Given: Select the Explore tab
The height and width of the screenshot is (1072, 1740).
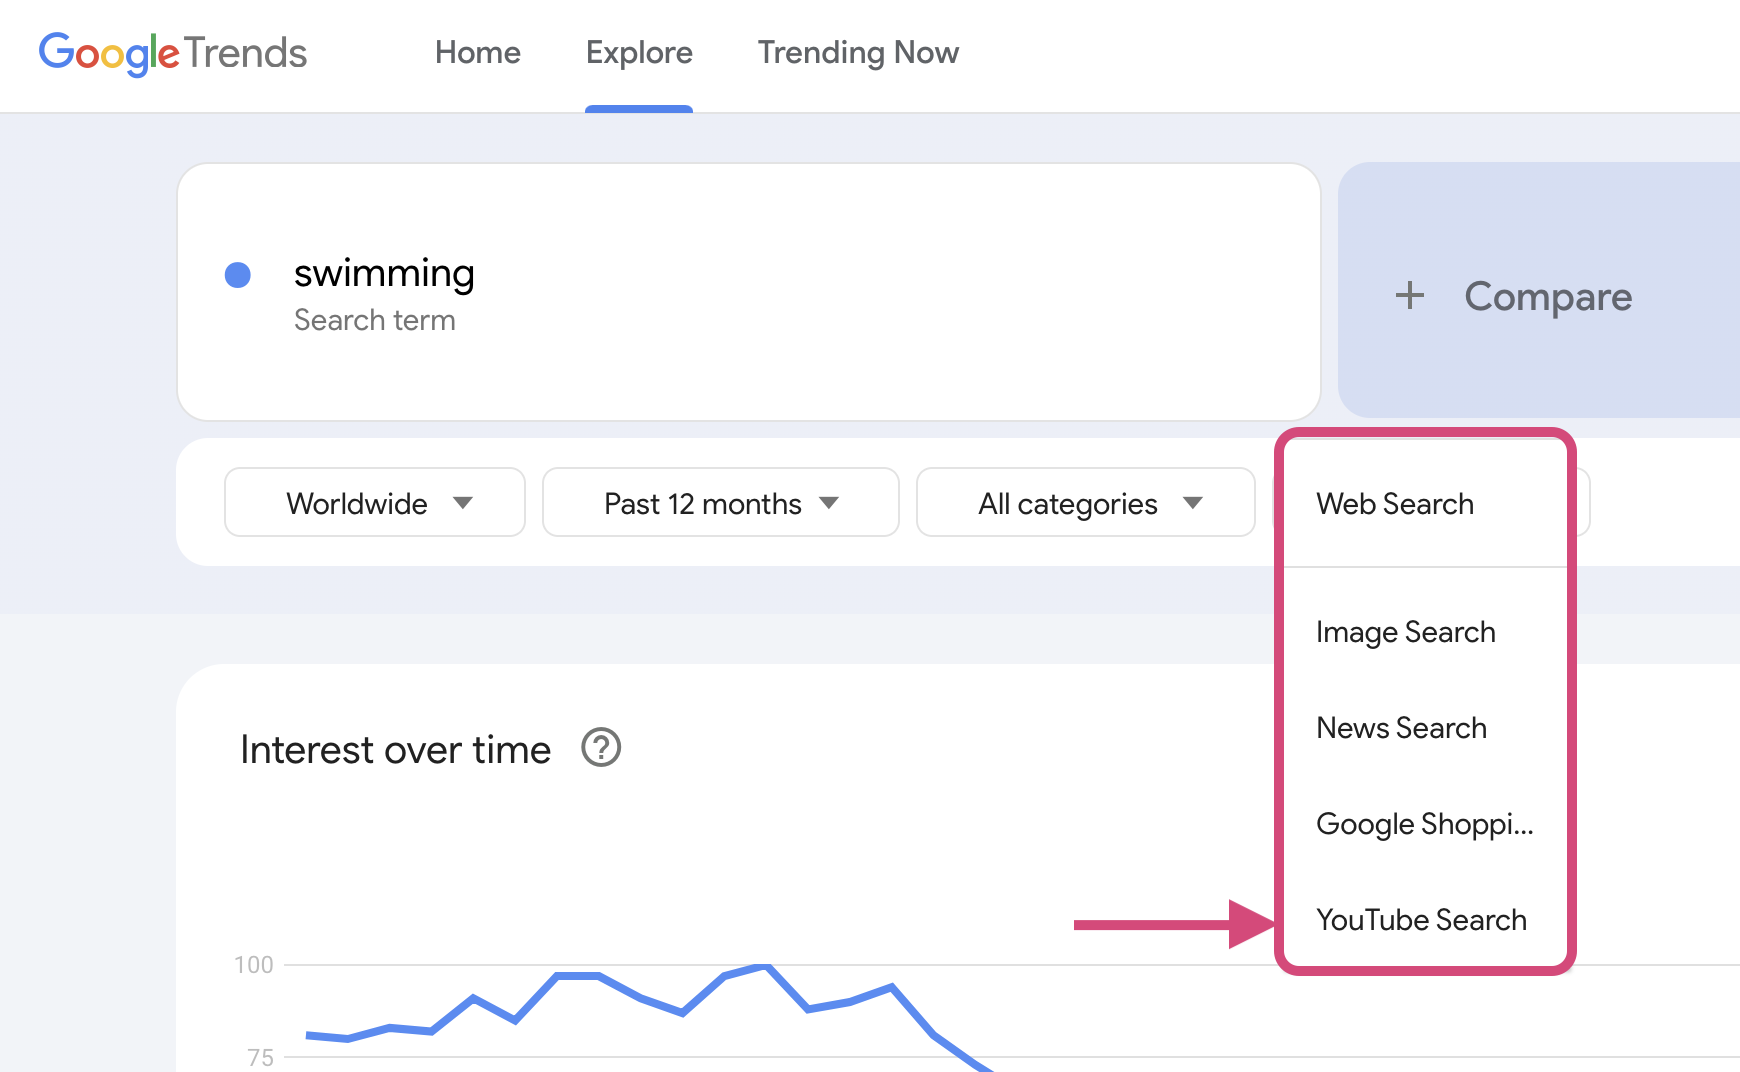Looking at the screenshot, I should 638,53.
